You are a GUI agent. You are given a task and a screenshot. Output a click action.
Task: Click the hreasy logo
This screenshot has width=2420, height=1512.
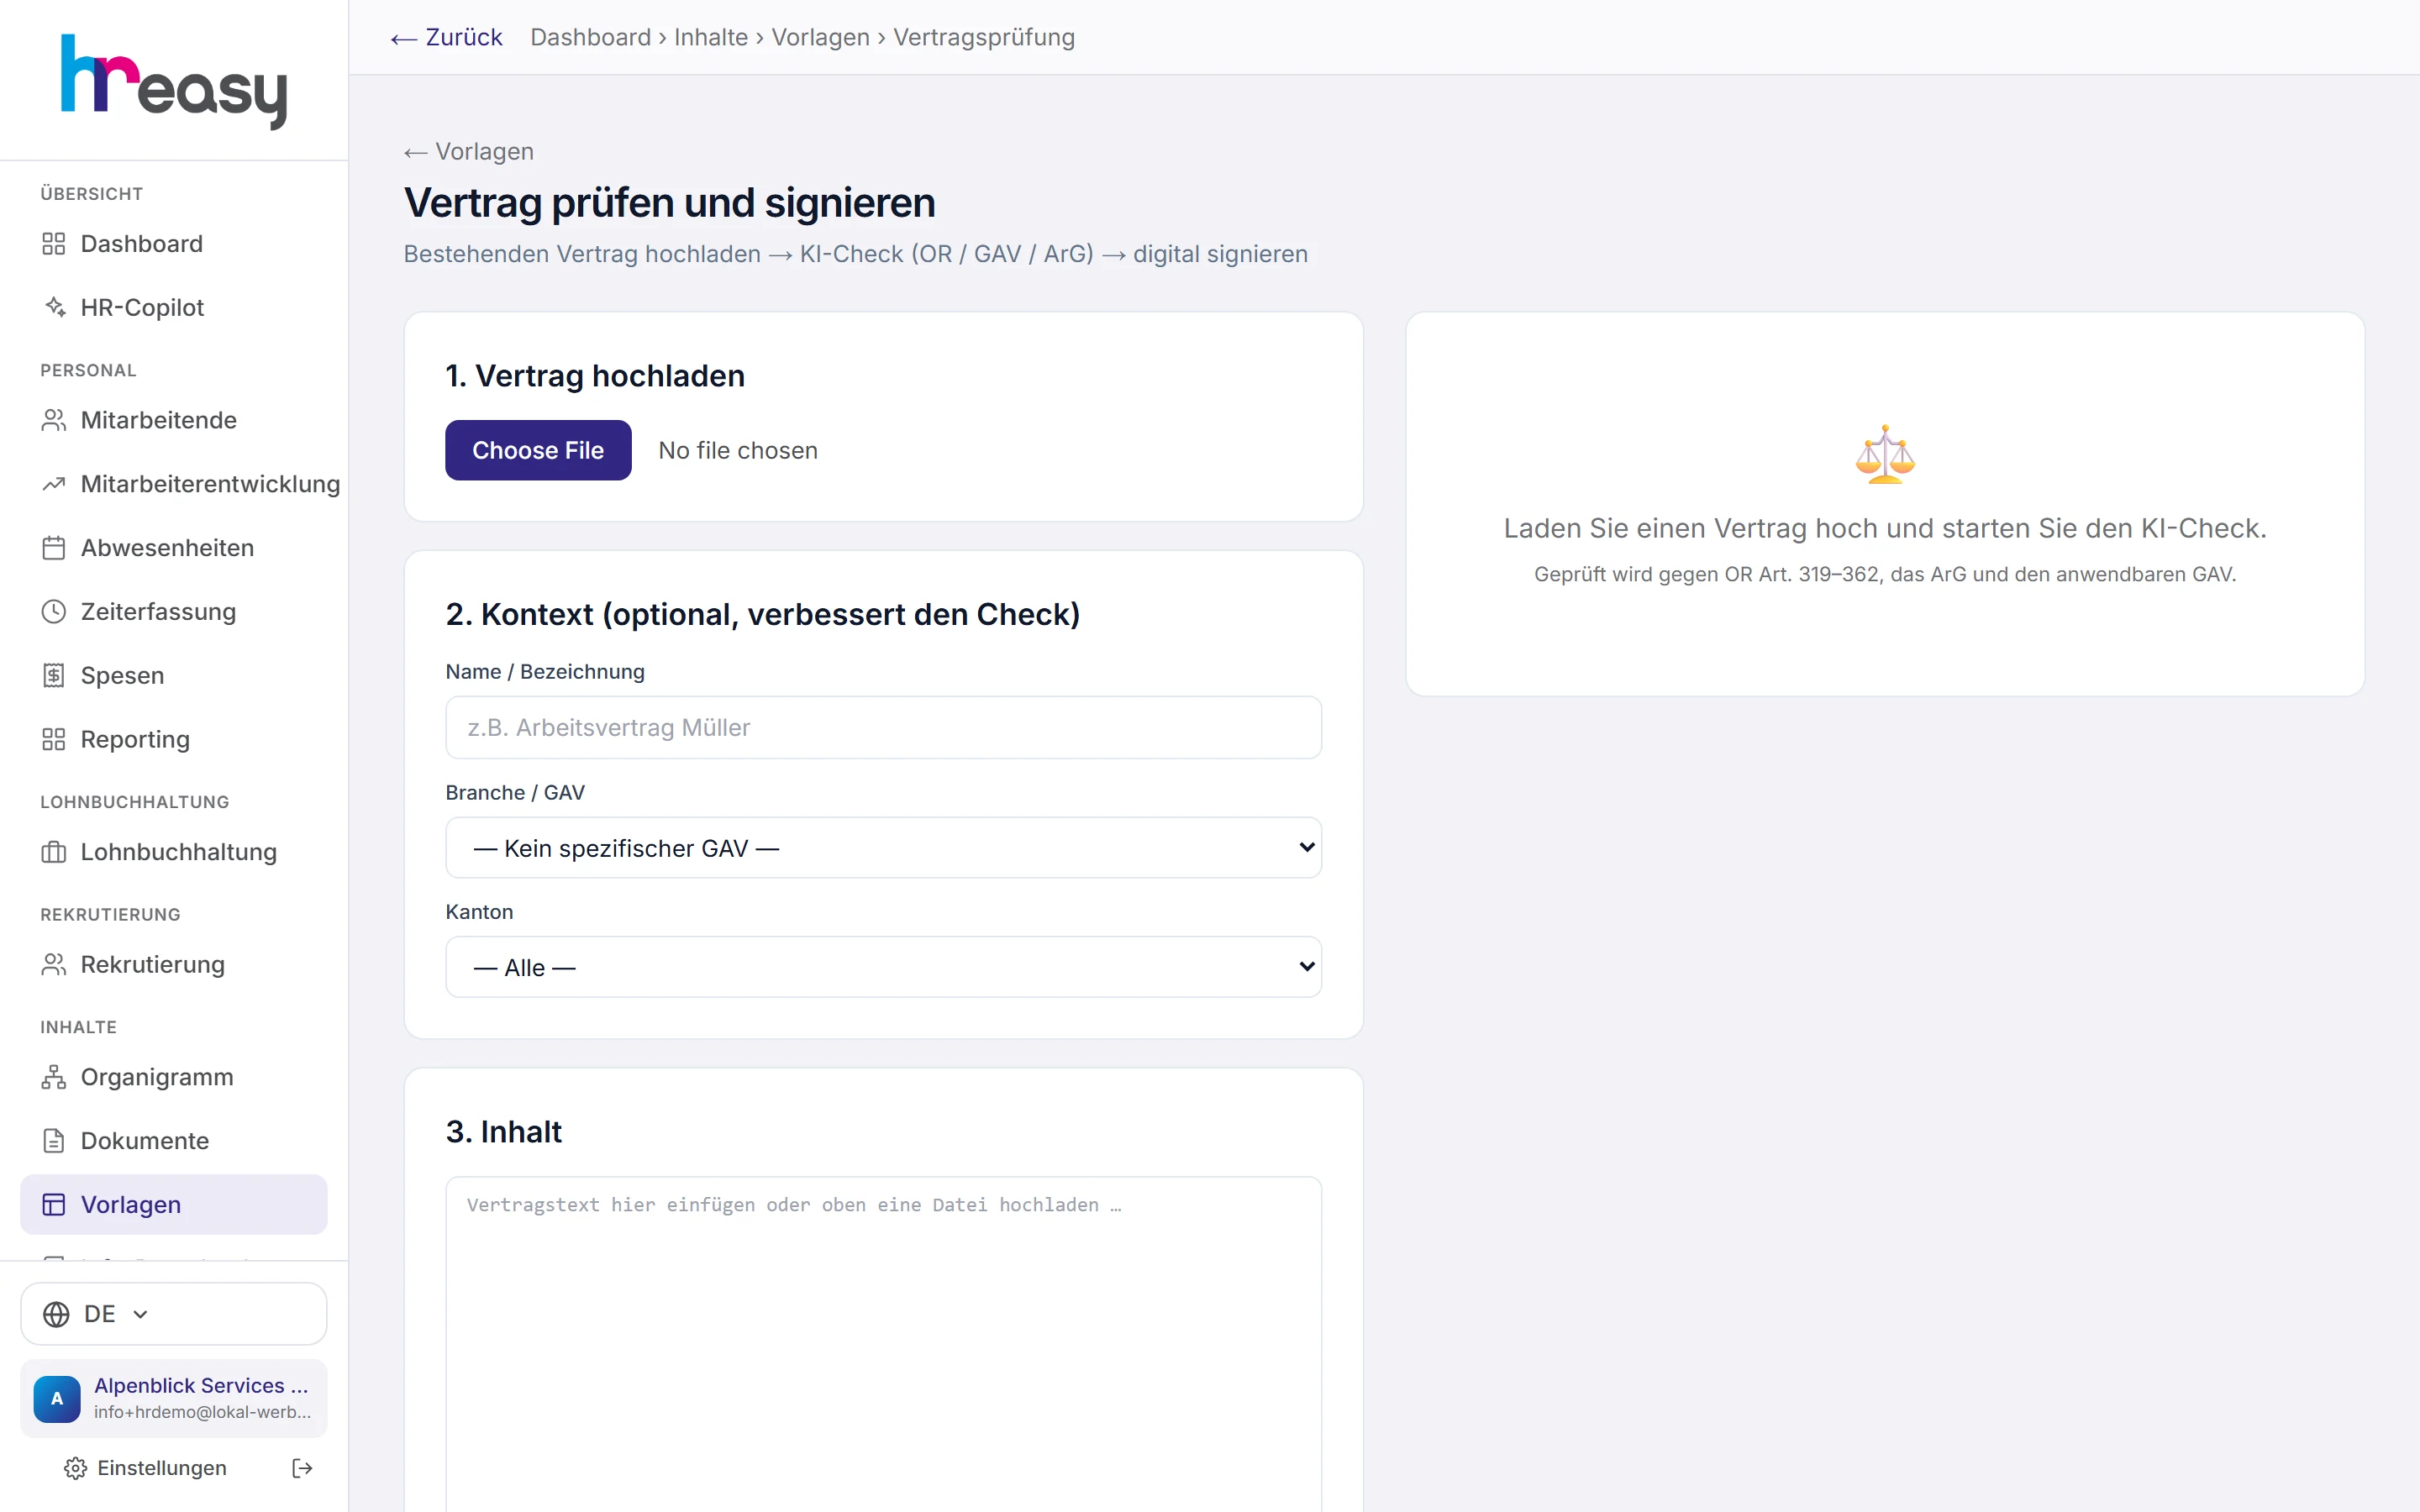coord(174,82)
